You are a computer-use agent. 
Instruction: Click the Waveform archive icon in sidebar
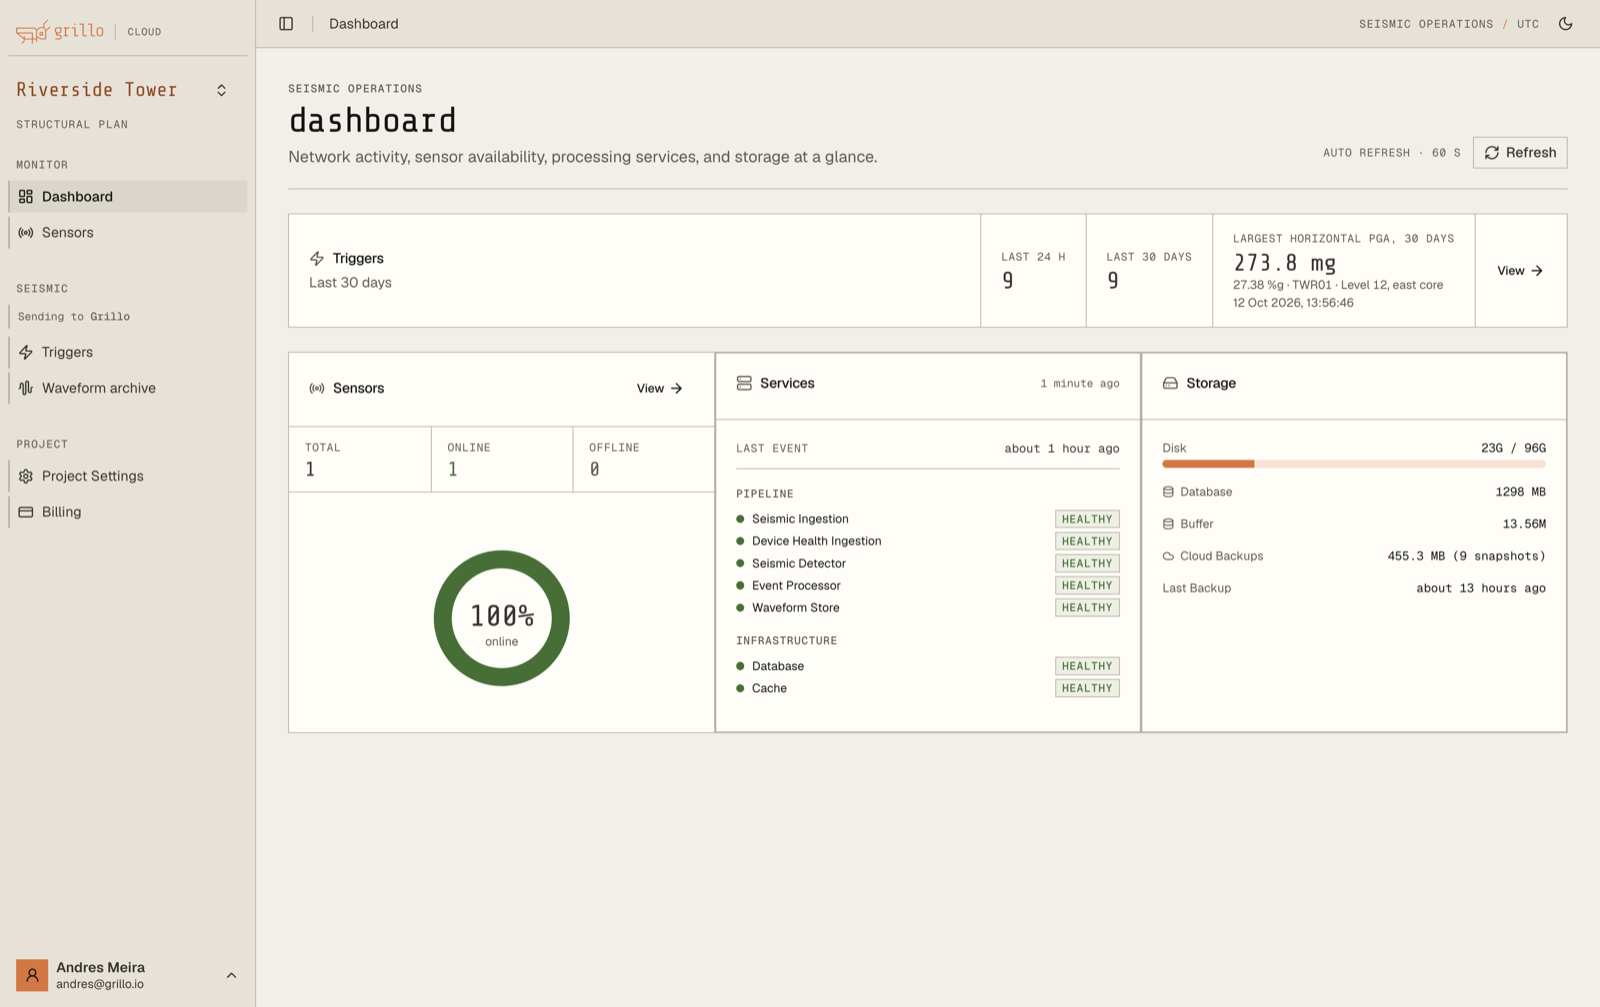pyautogui.click(x=26, y=388)
